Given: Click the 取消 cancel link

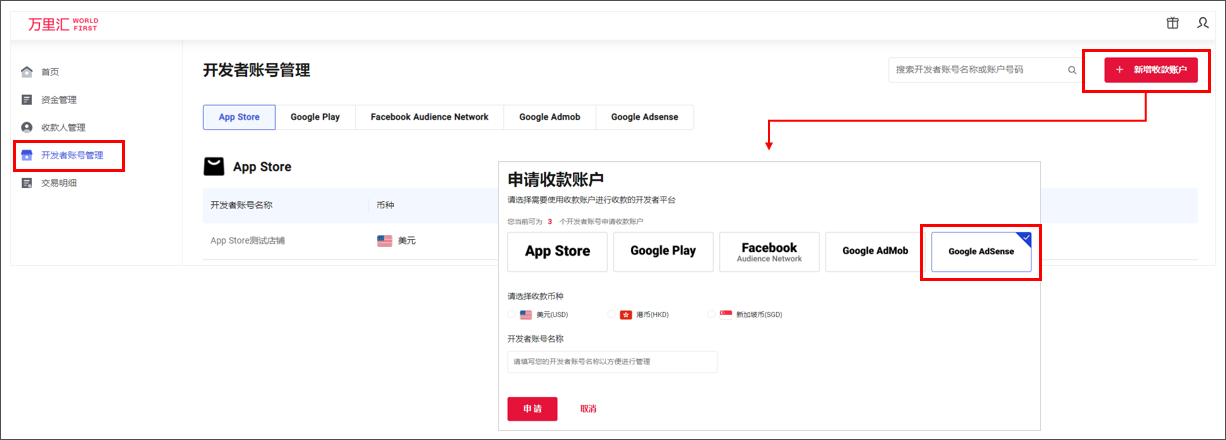Looking at the screenshot, I should [x=588, y=409].
